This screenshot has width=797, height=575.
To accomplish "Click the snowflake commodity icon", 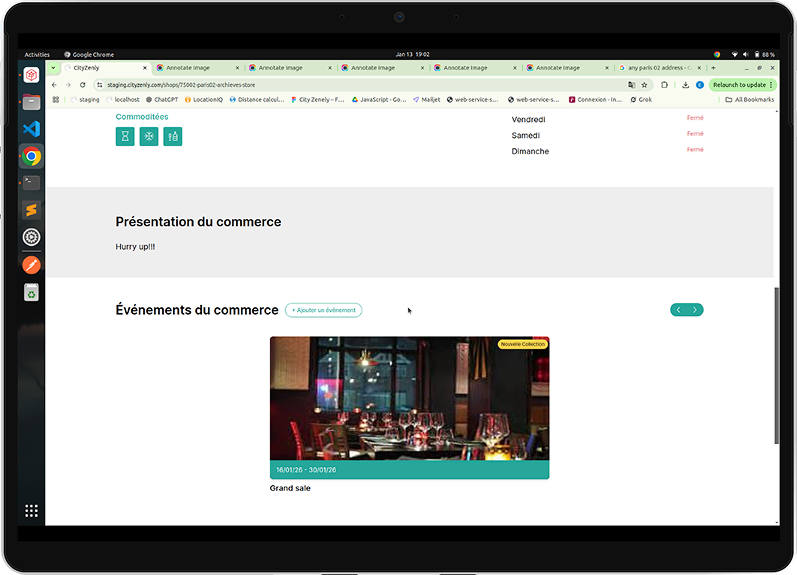I will coord(149,136).
